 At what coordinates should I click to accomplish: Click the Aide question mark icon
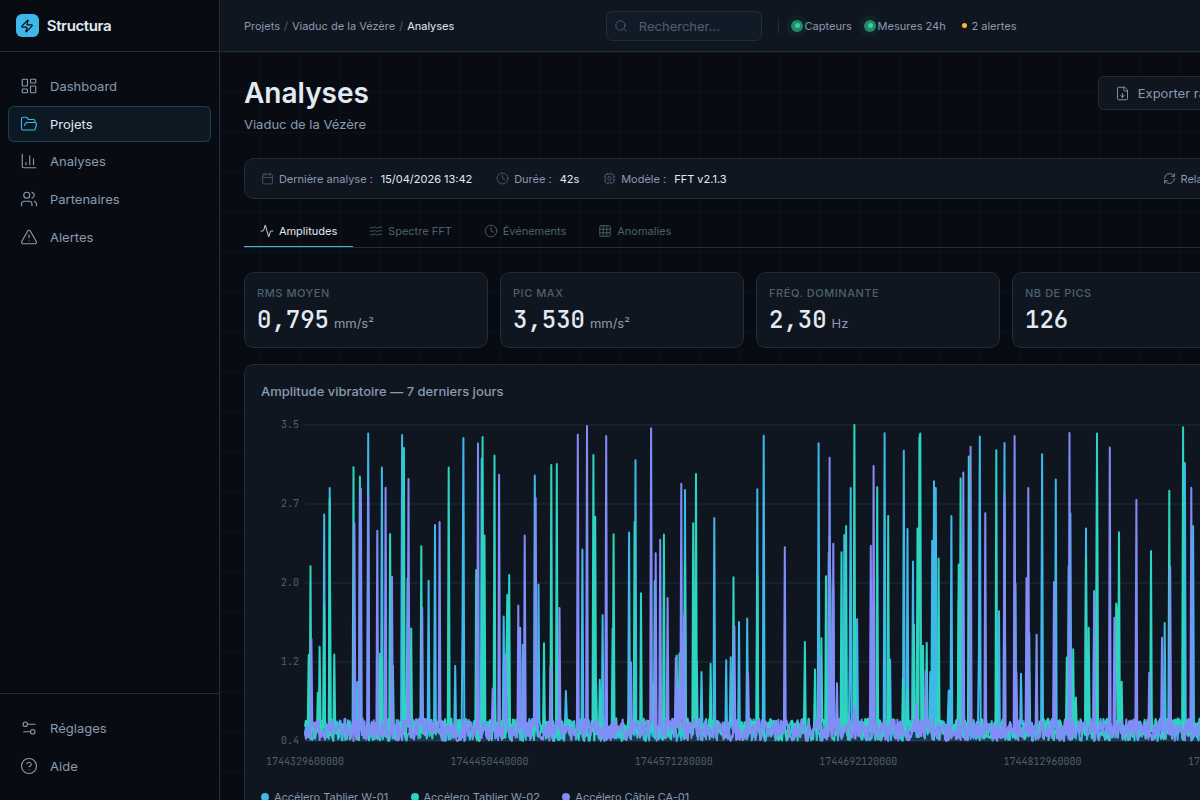29,767
